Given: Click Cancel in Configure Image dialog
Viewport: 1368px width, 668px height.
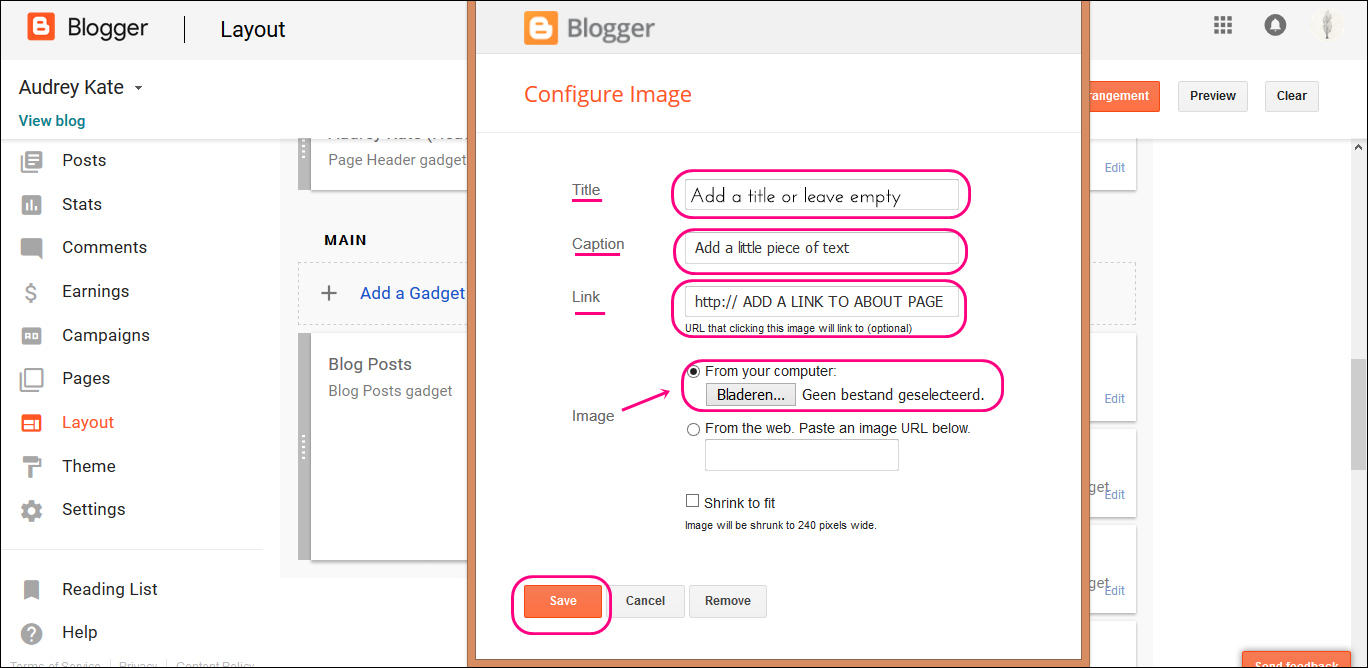Looking at the screenshot, I should 645,601.
